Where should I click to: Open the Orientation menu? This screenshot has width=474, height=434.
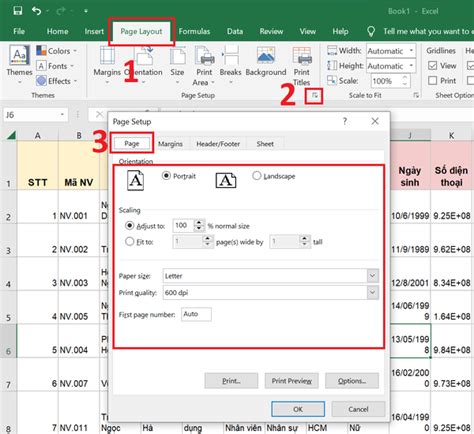coord(143,64)
